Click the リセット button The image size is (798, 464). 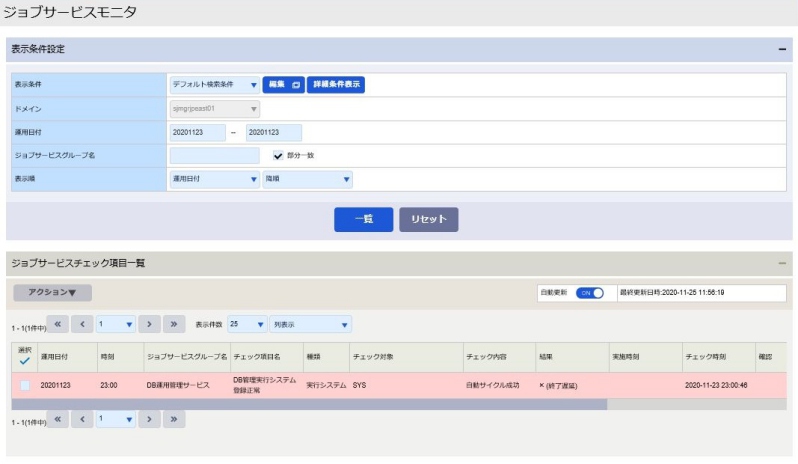click(x=429, y=219)
